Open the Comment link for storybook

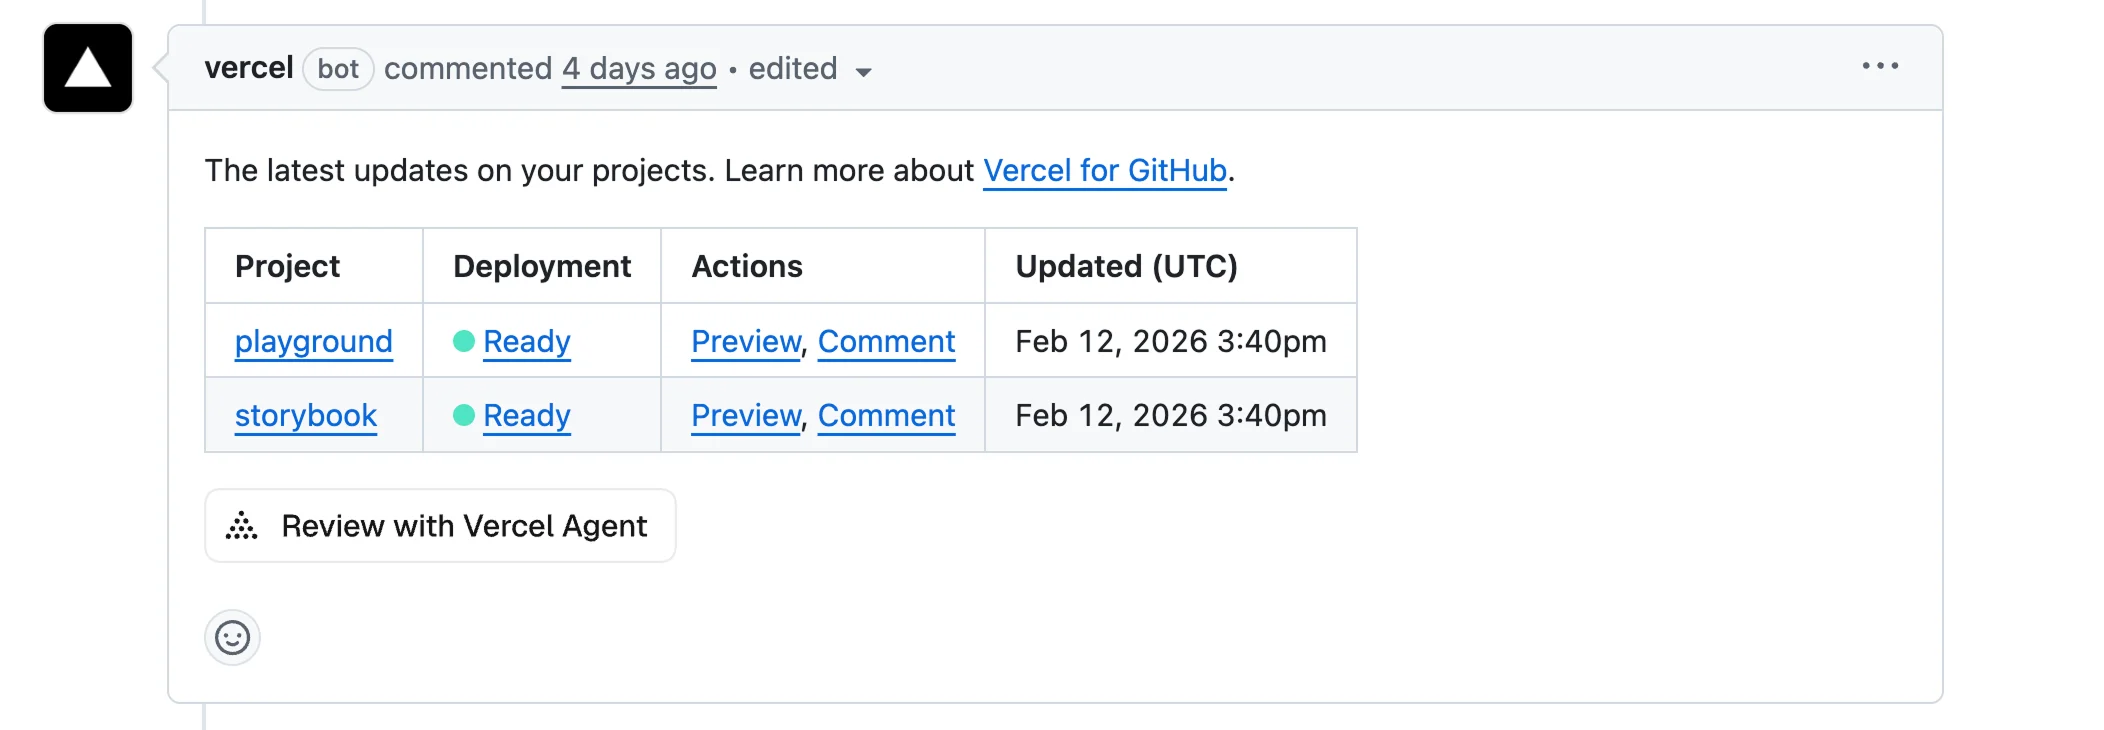(x=886, y=415)
